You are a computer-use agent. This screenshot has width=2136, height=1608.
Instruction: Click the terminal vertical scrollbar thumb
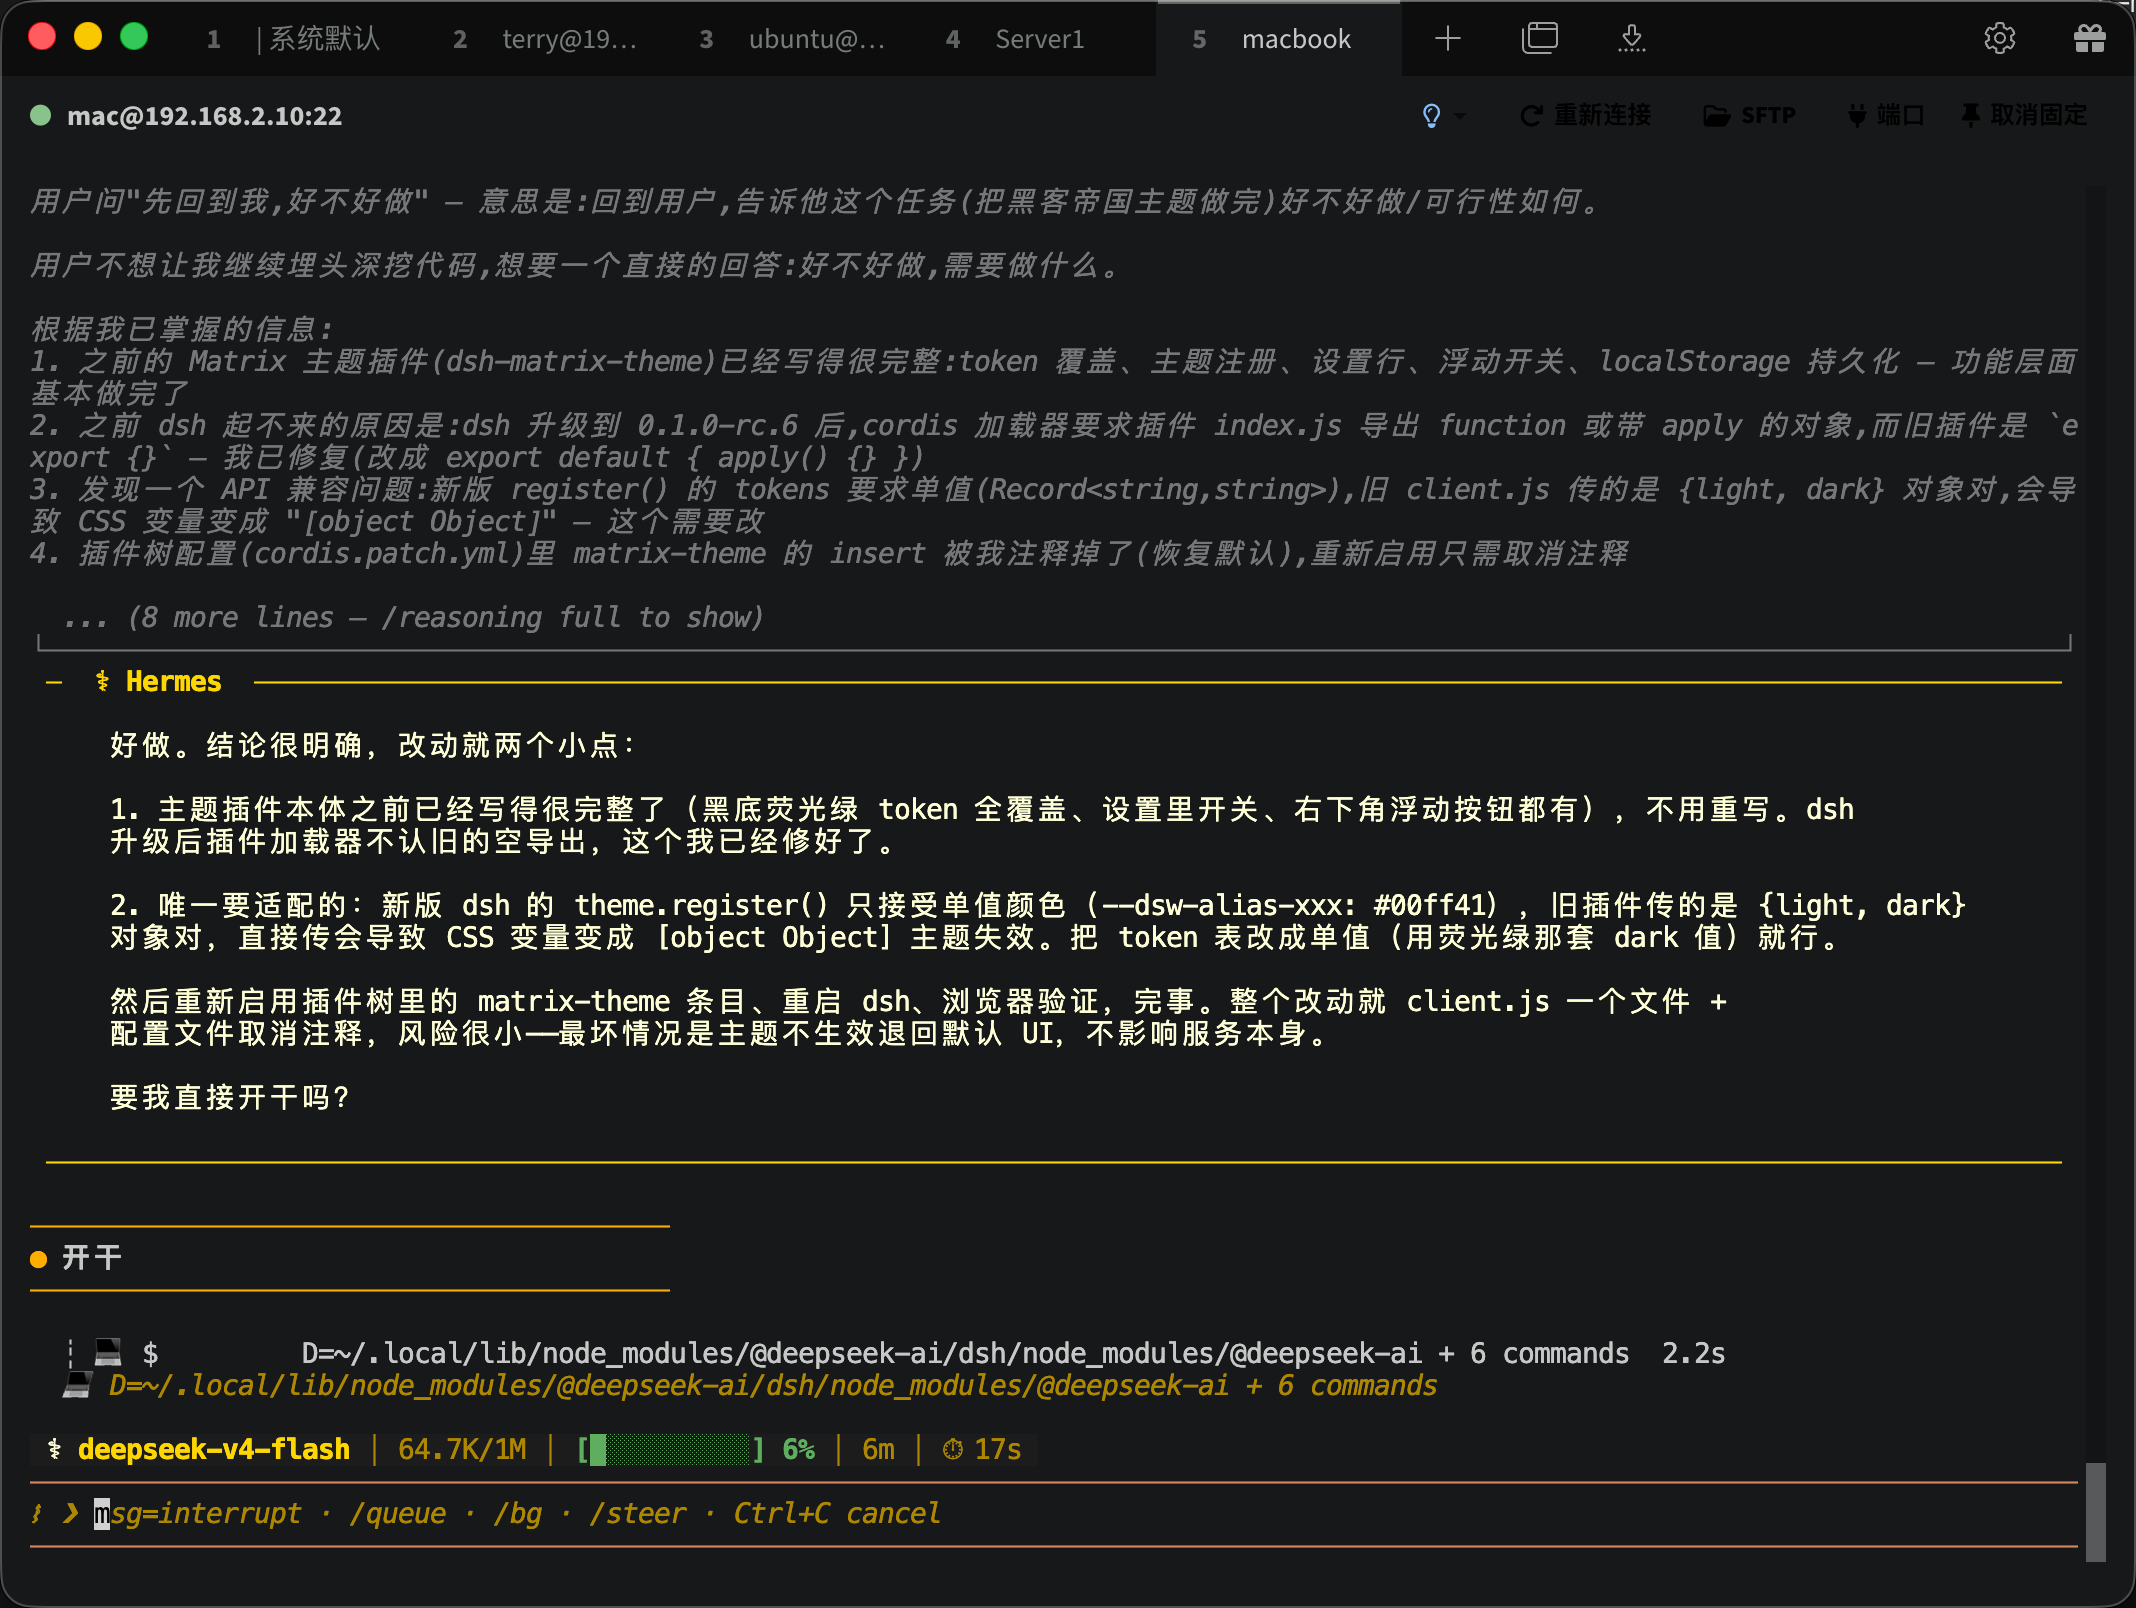click(x=2096, y=1512)
